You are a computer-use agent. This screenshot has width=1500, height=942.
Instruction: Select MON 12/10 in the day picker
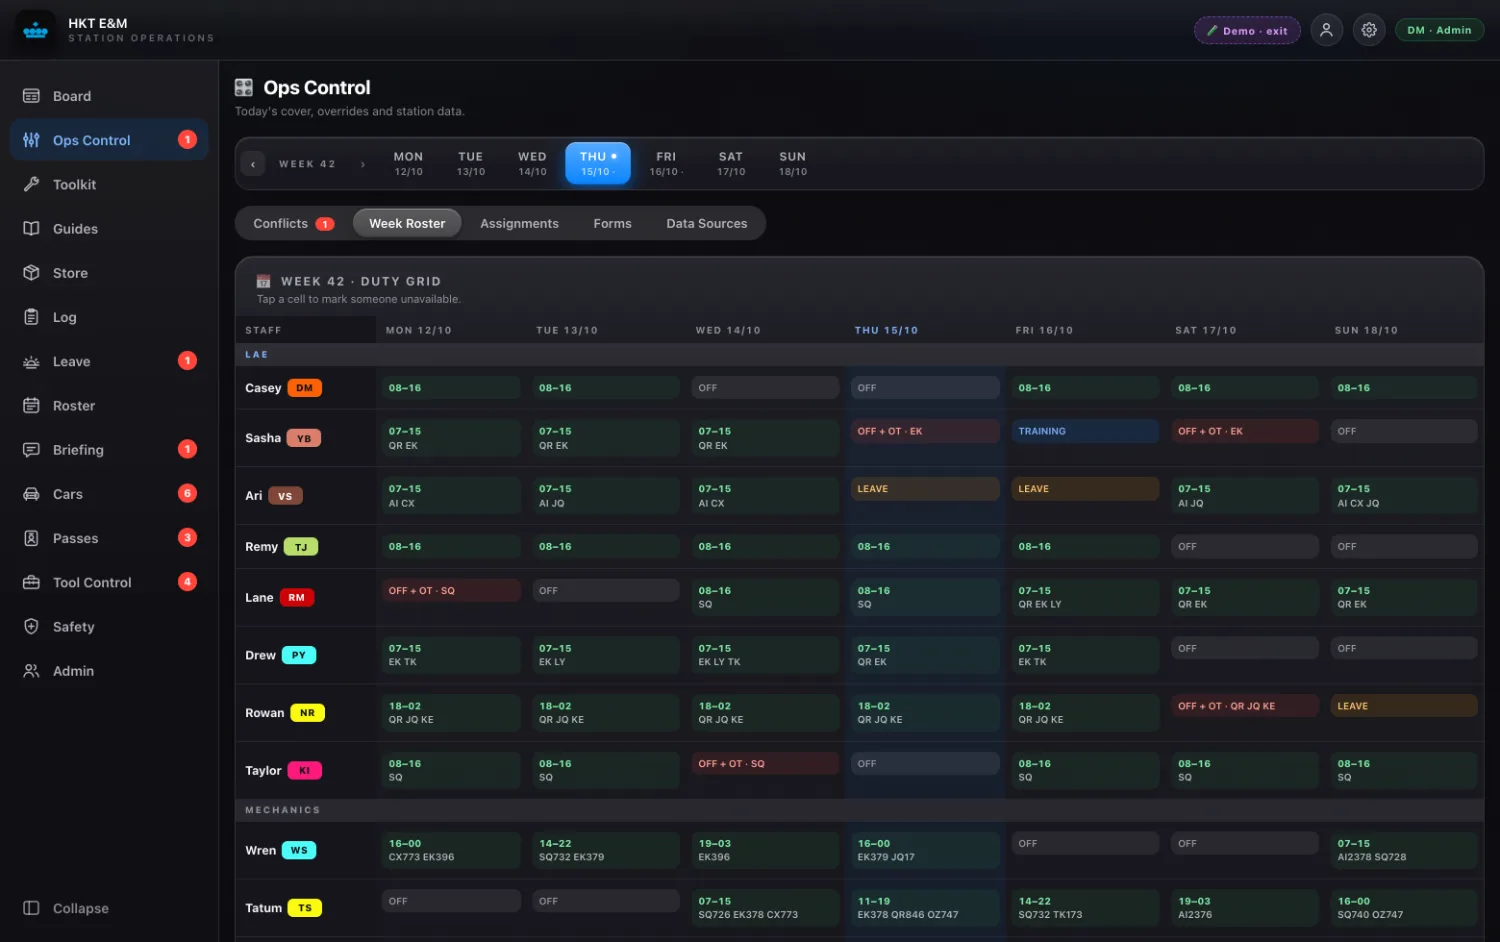coord(408,164)
